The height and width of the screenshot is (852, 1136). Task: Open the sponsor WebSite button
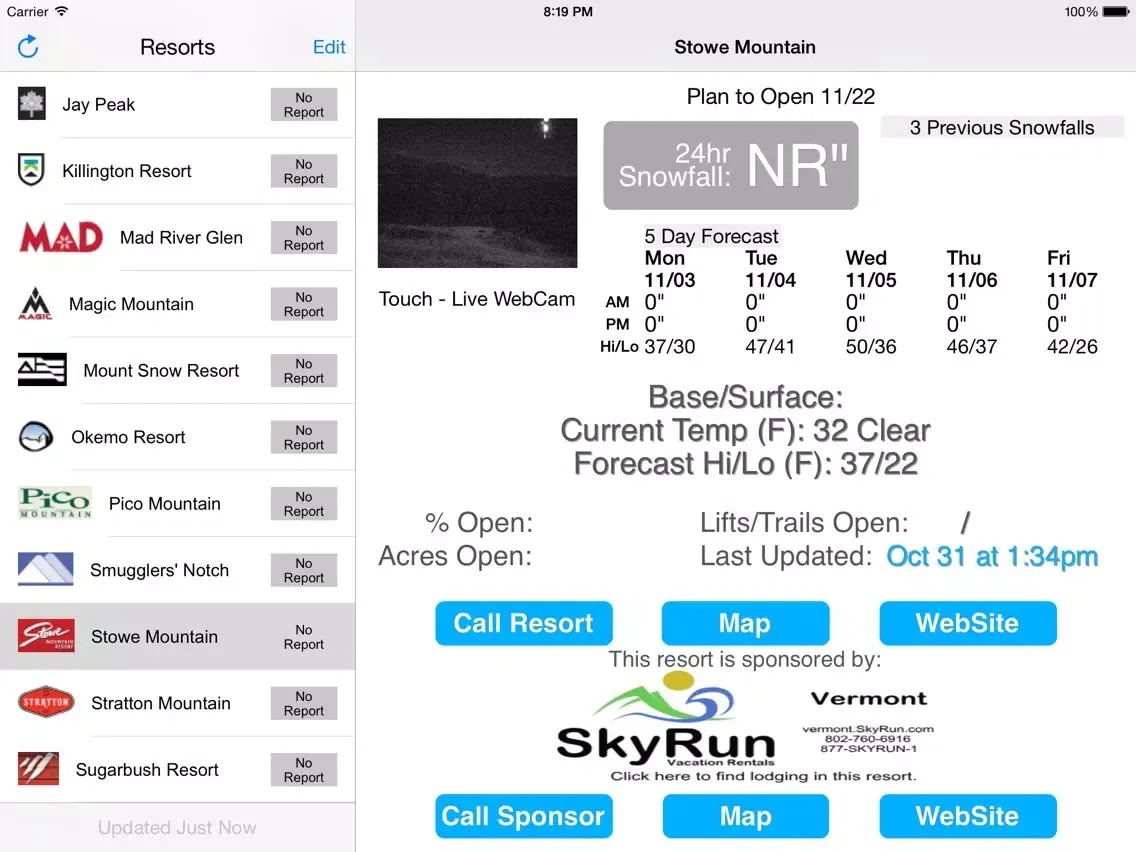point(967,816)
